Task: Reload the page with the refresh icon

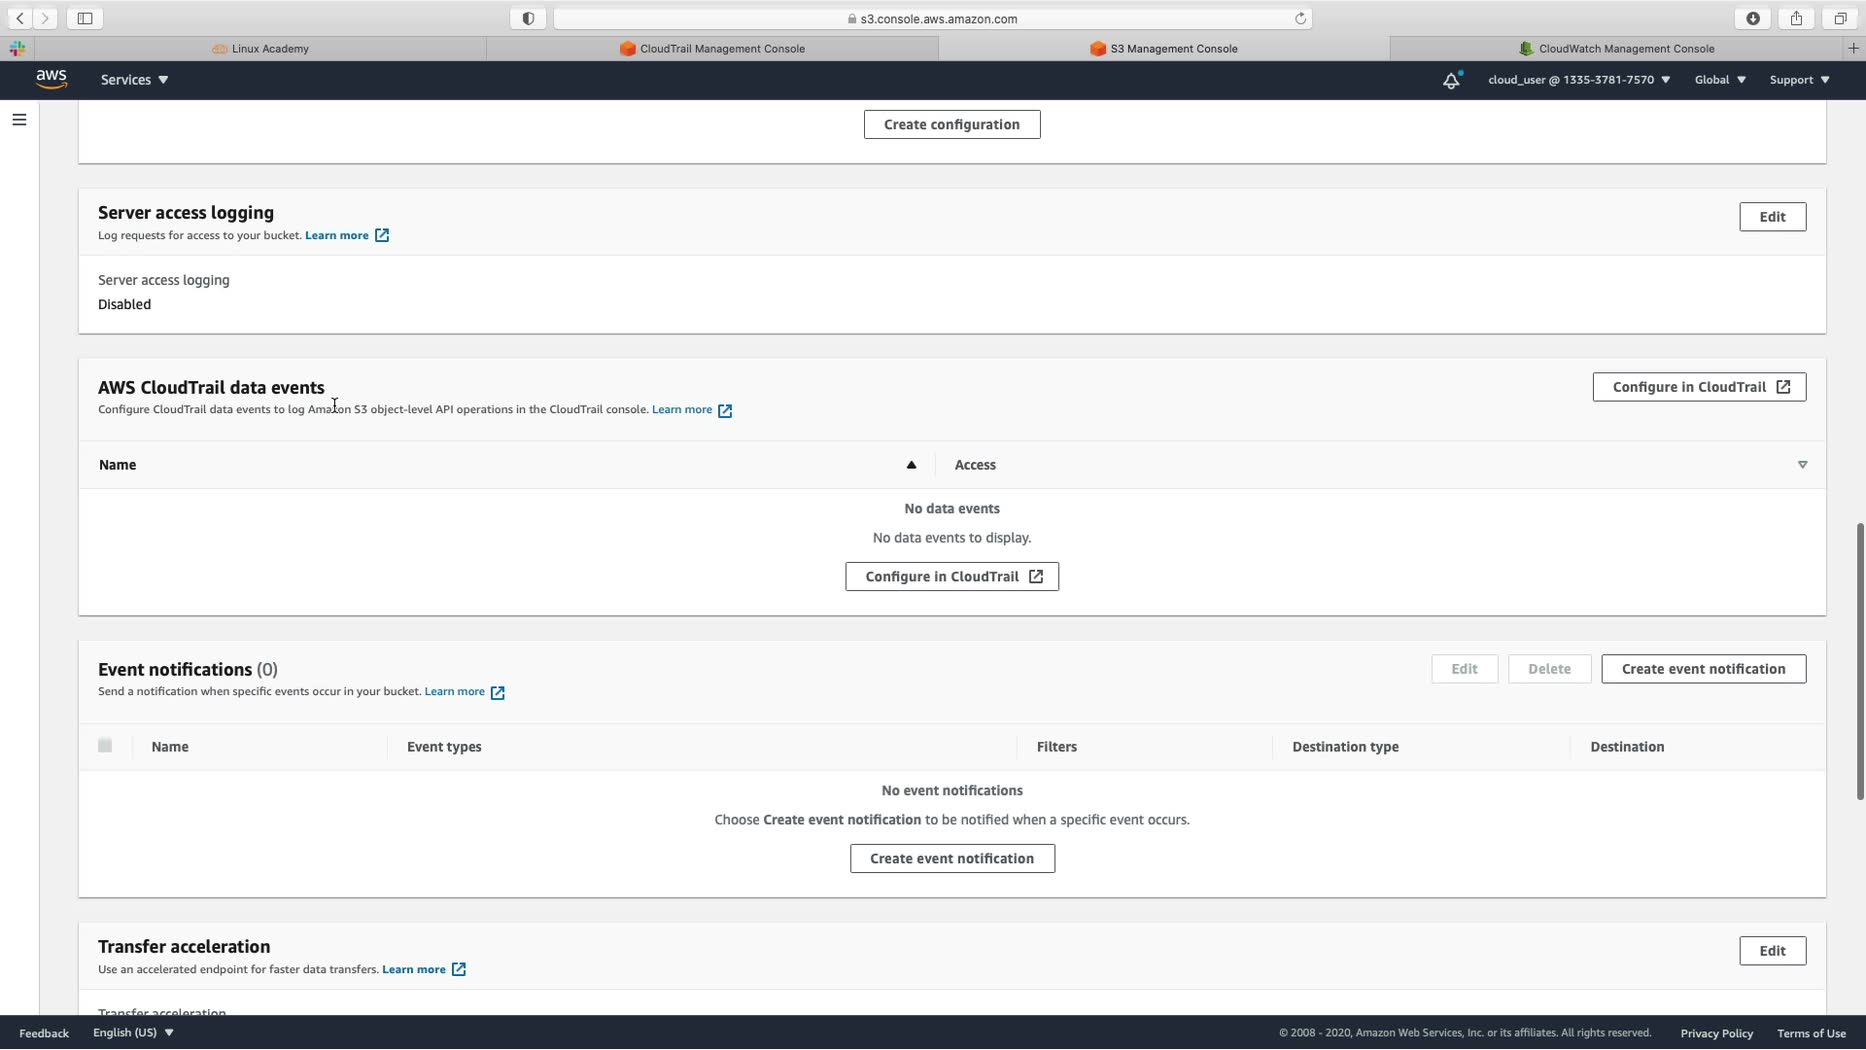Action: (x=1300, y=18)
